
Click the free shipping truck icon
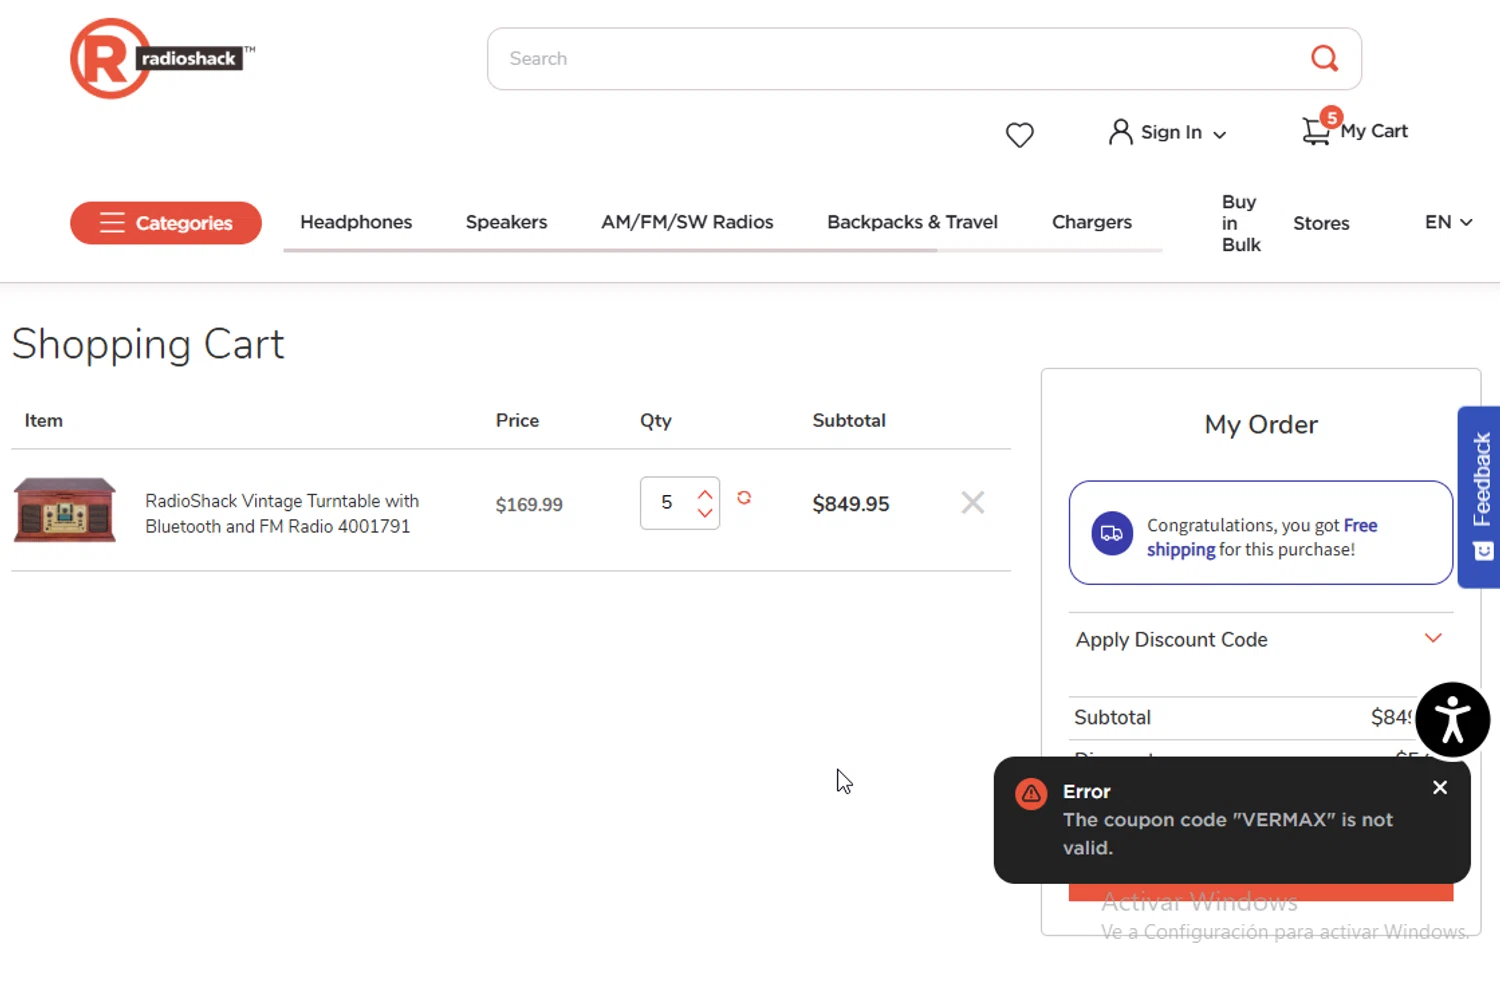[1111, 533]
